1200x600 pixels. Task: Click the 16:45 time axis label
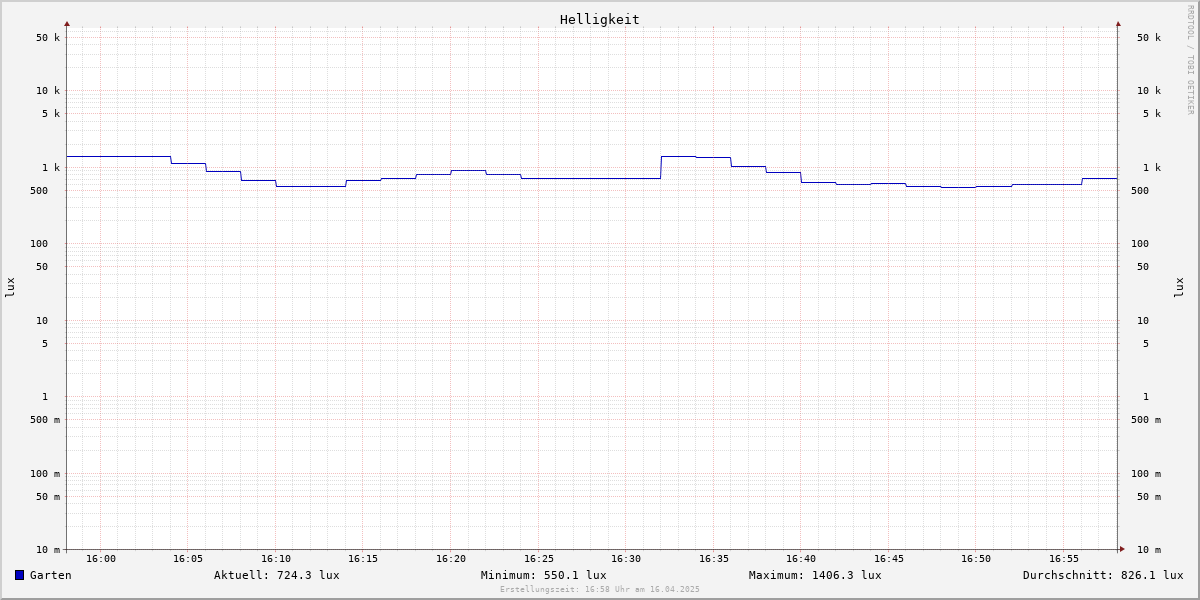[889, 559]
